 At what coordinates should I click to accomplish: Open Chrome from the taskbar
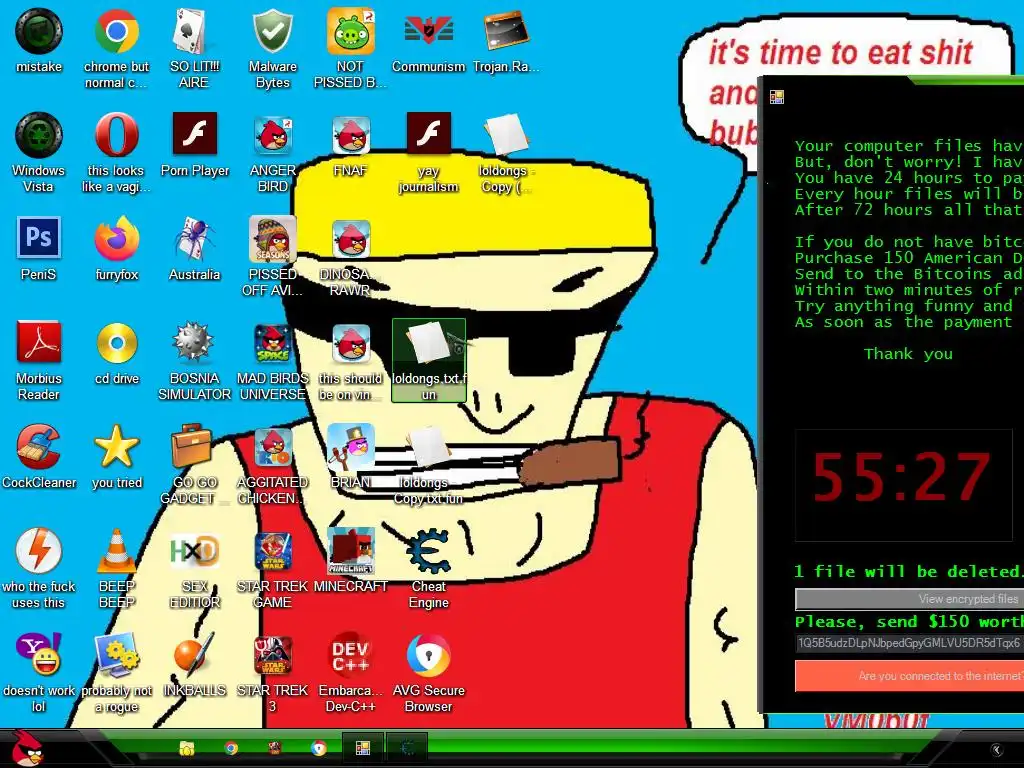tap(231, 748)
